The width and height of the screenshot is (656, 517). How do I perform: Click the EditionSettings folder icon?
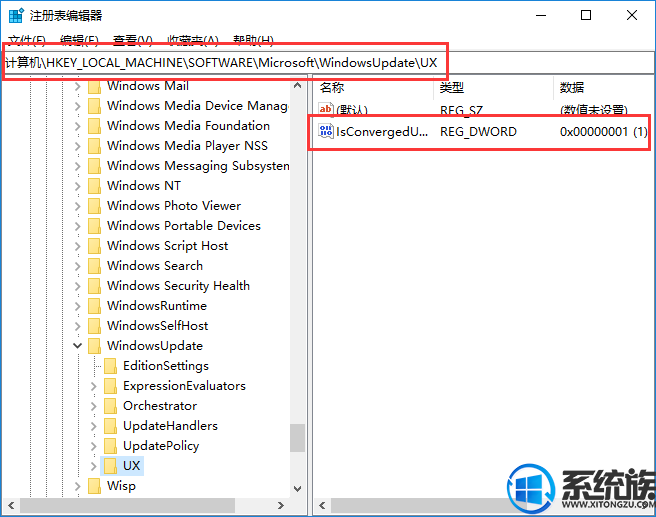coord(110,366)
